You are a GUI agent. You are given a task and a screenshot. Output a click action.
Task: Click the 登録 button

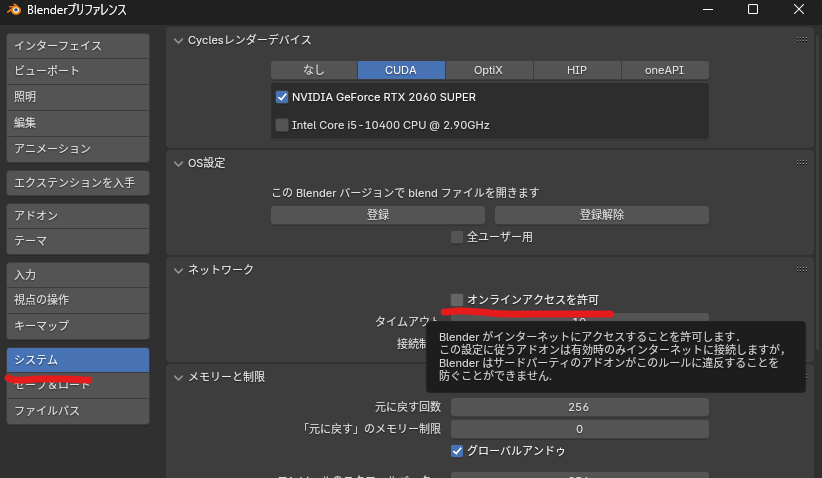378,215
